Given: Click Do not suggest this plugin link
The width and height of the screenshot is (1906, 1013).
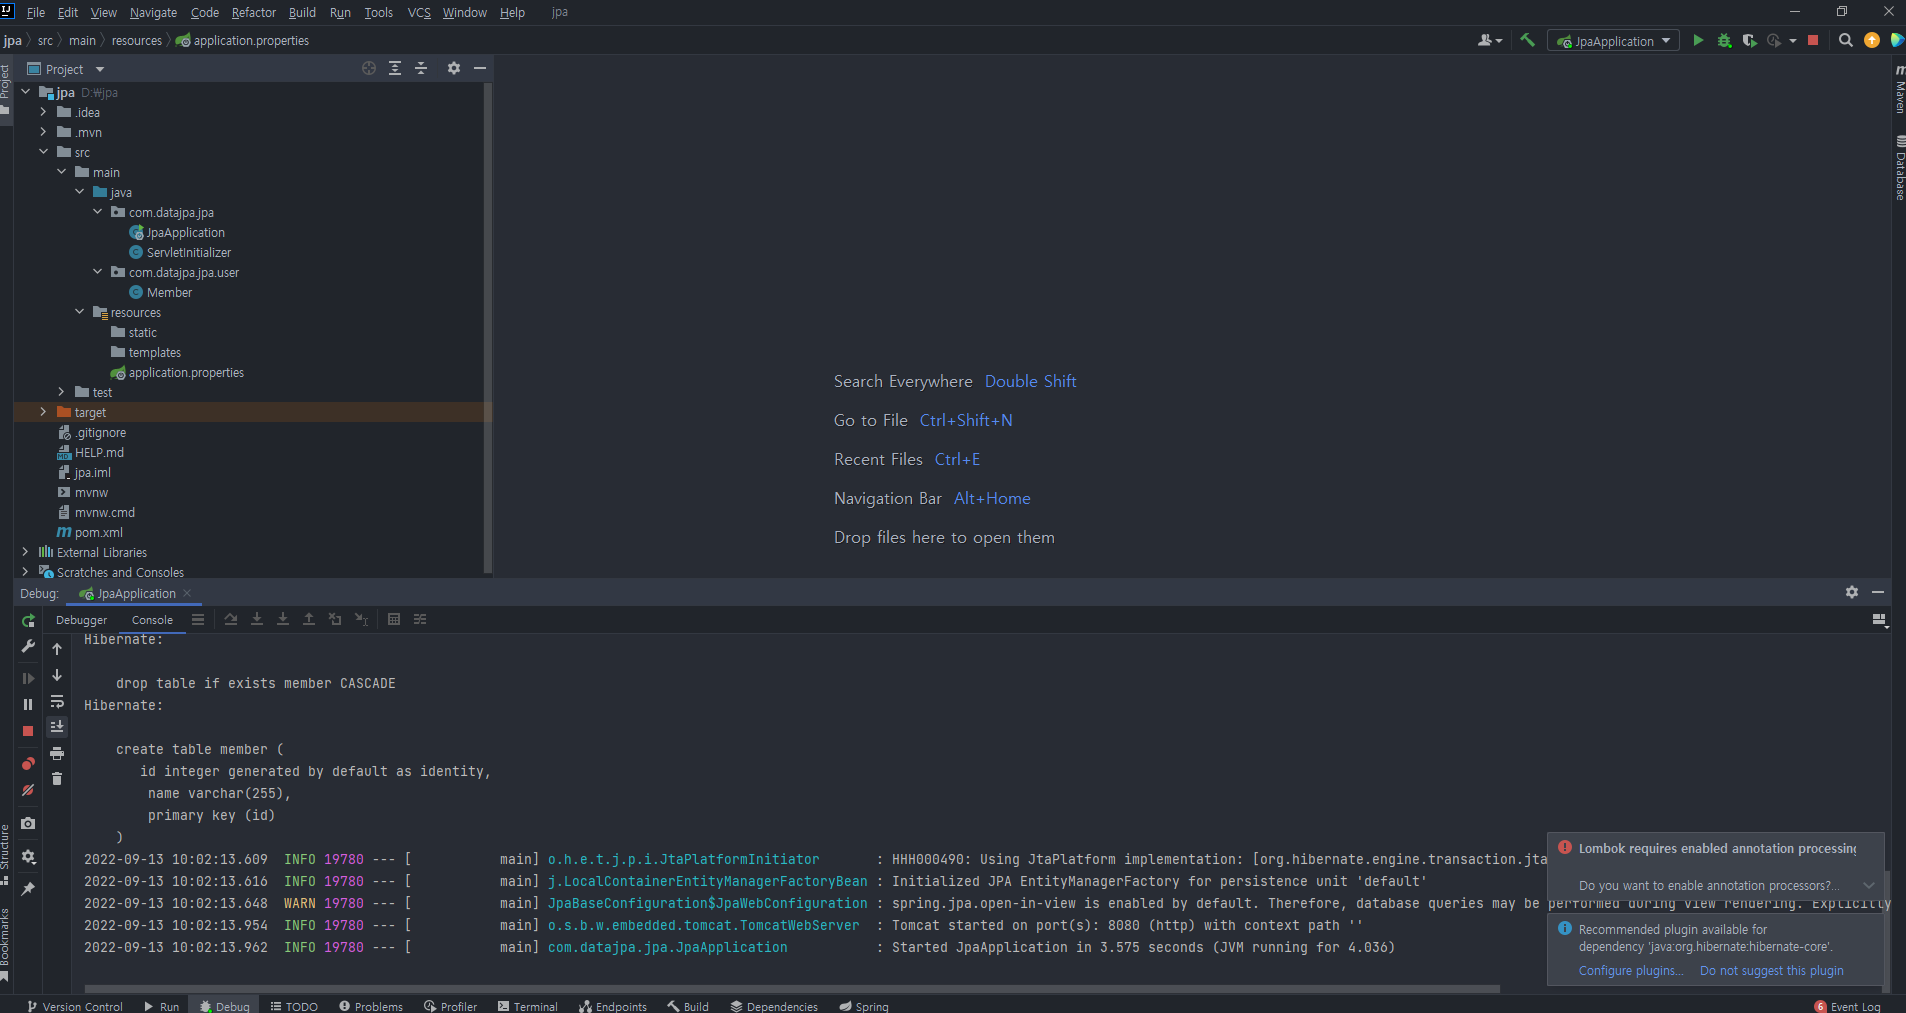Looking at the screenshot, I should 1771,970.
